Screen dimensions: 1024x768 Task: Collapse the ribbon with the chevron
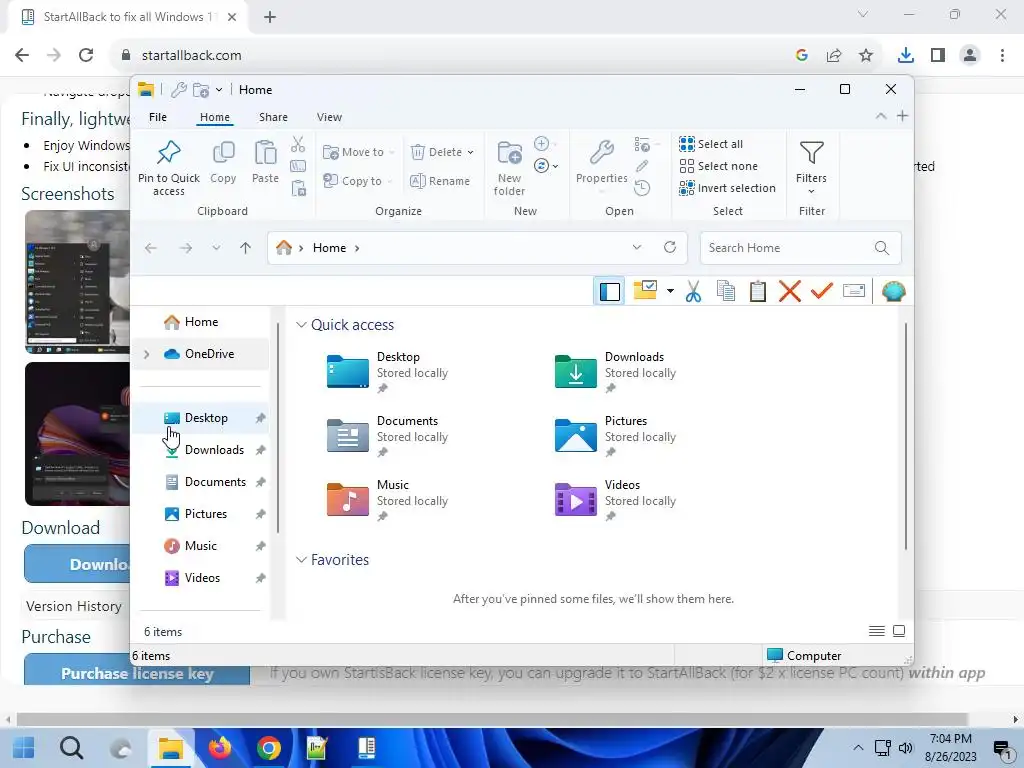[x=880, y=116]
